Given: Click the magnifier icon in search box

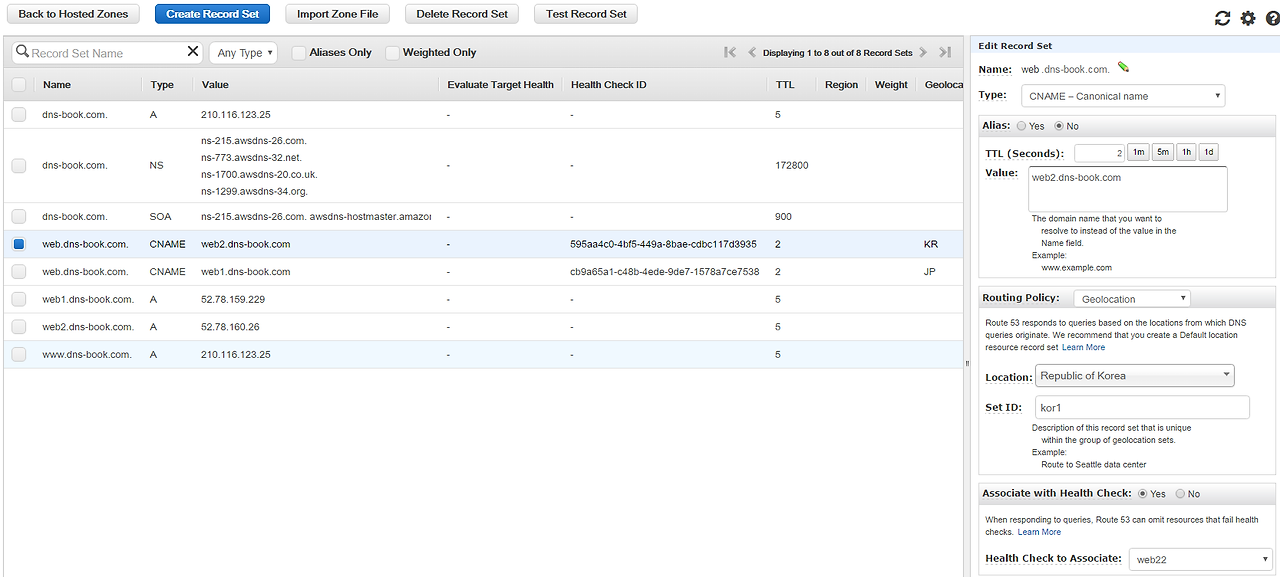Looking at the screenshot, I should (x=22, y=52).
